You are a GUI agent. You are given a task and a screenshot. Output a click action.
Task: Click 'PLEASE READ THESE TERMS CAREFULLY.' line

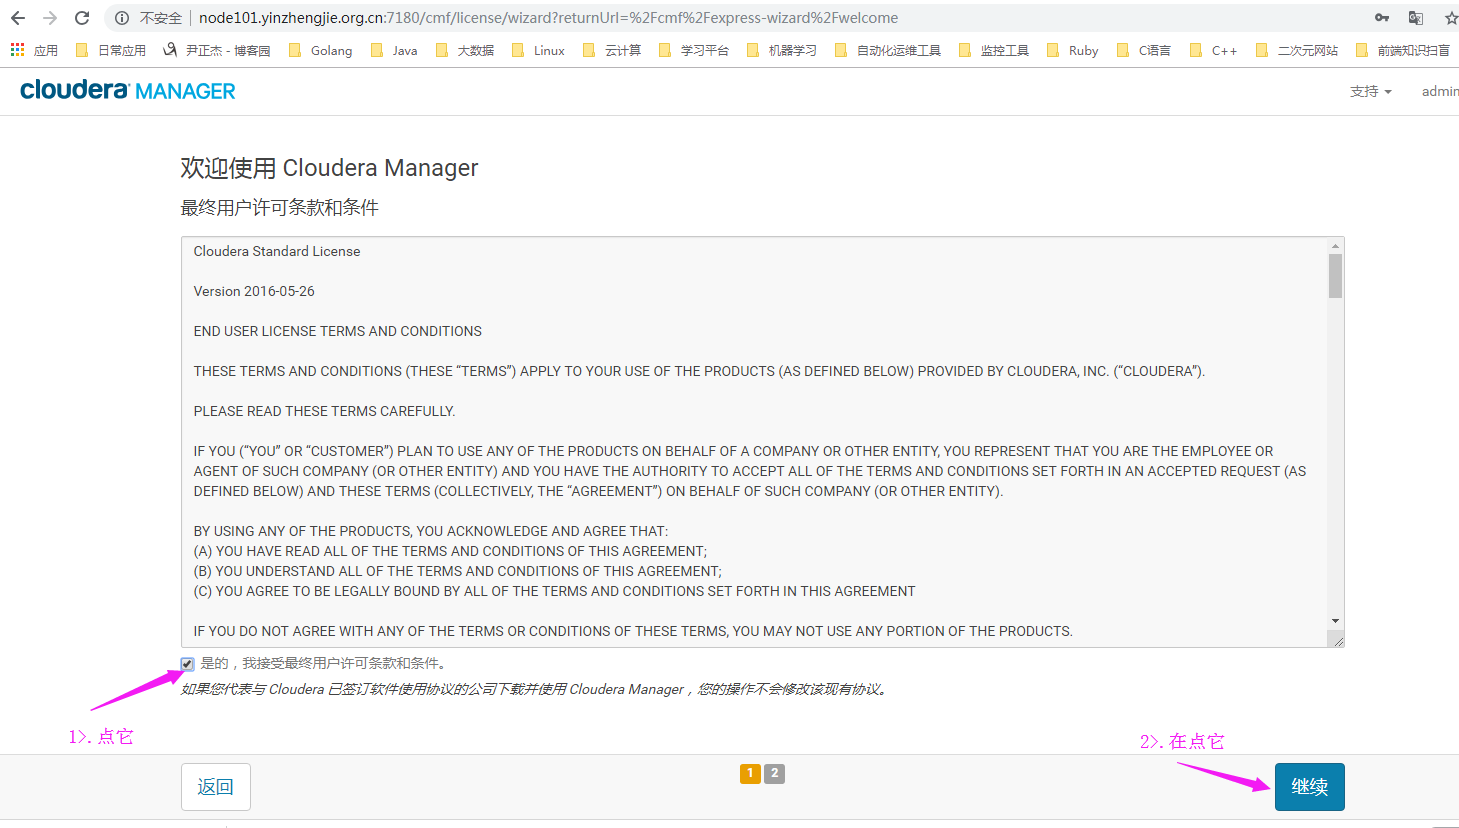[324, 411]
